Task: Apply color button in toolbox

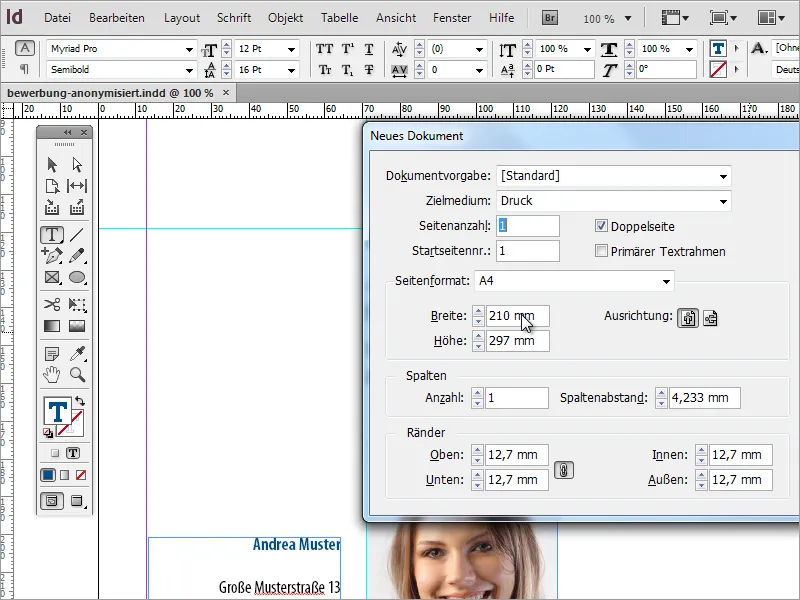Action: [48, 475]
